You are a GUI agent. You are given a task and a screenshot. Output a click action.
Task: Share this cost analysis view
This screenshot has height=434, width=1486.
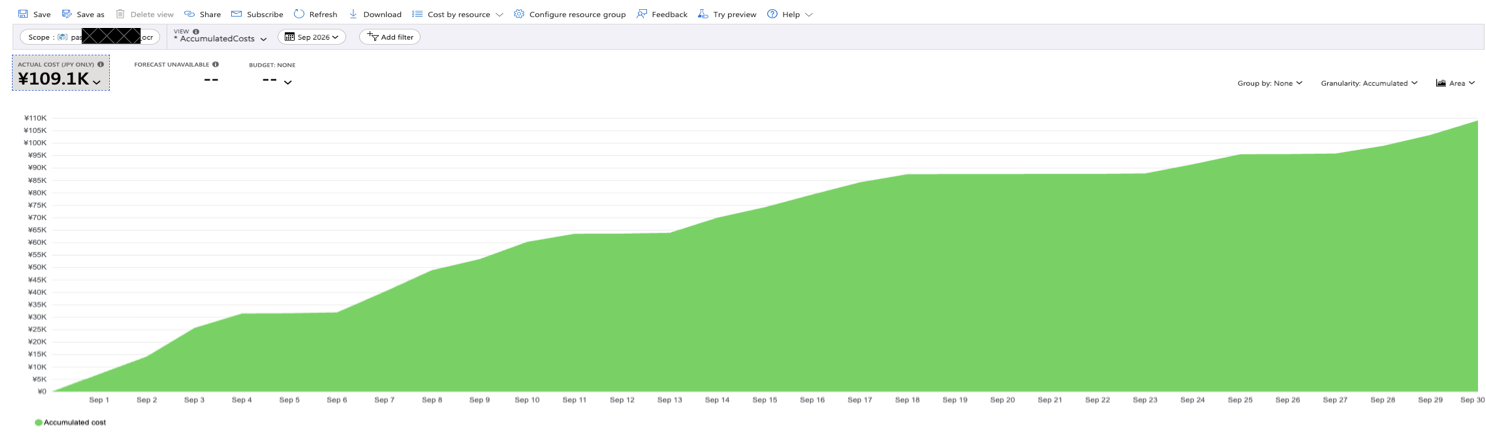(202, 14)
